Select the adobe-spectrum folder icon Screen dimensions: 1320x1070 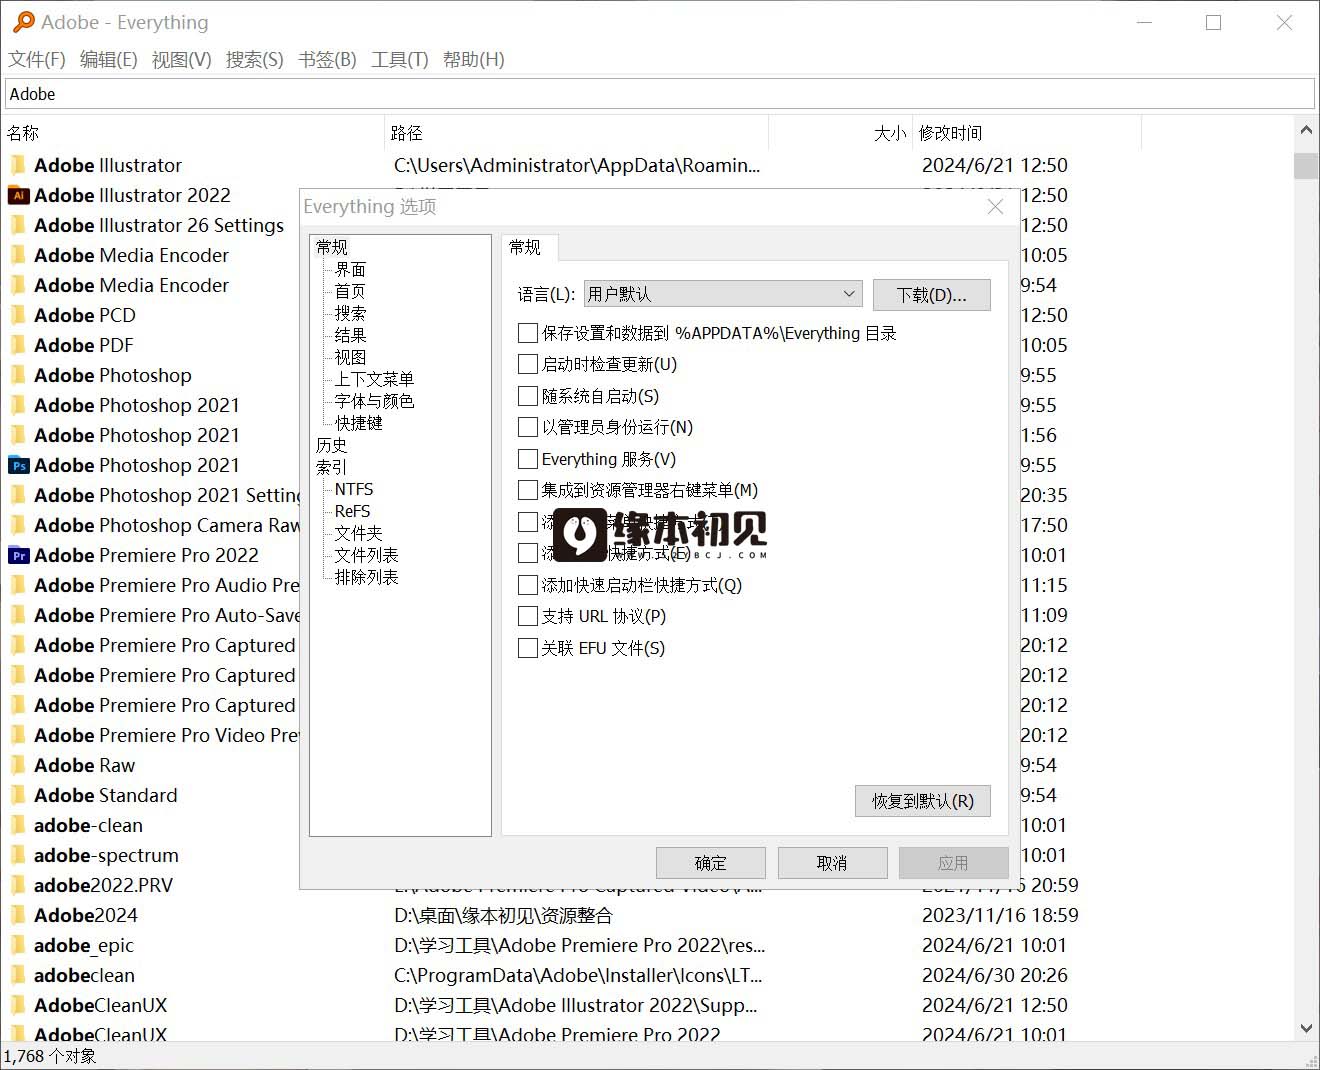[x=18, y=855]
